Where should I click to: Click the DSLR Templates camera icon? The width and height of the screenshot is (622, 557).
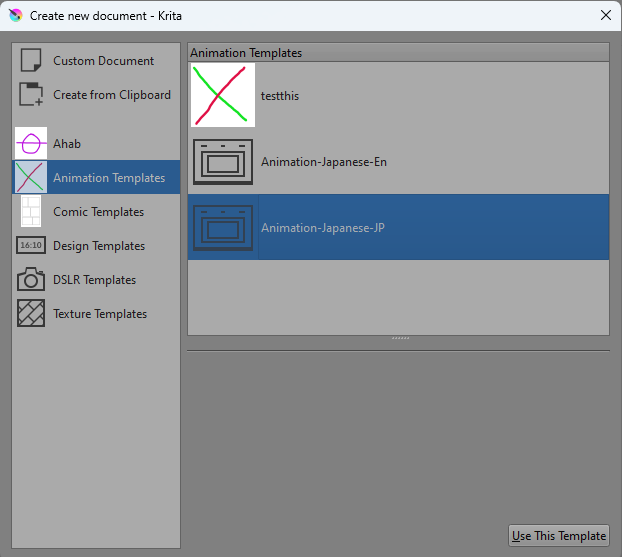coord(31,279)
